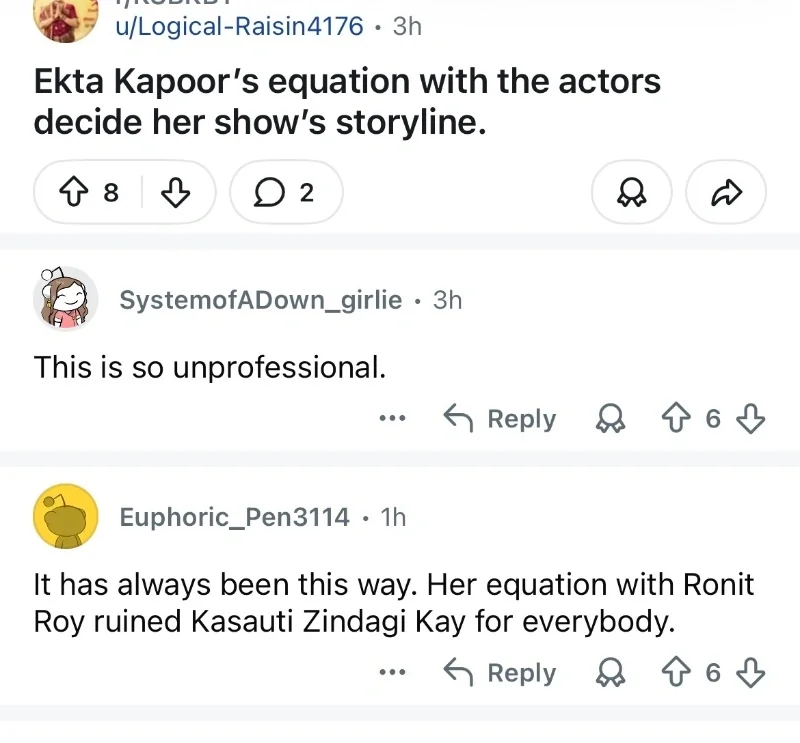Downvote the Ekta Kapoor post
The width and height of the screenshot is (800, 743).
[x=176, y=192]
